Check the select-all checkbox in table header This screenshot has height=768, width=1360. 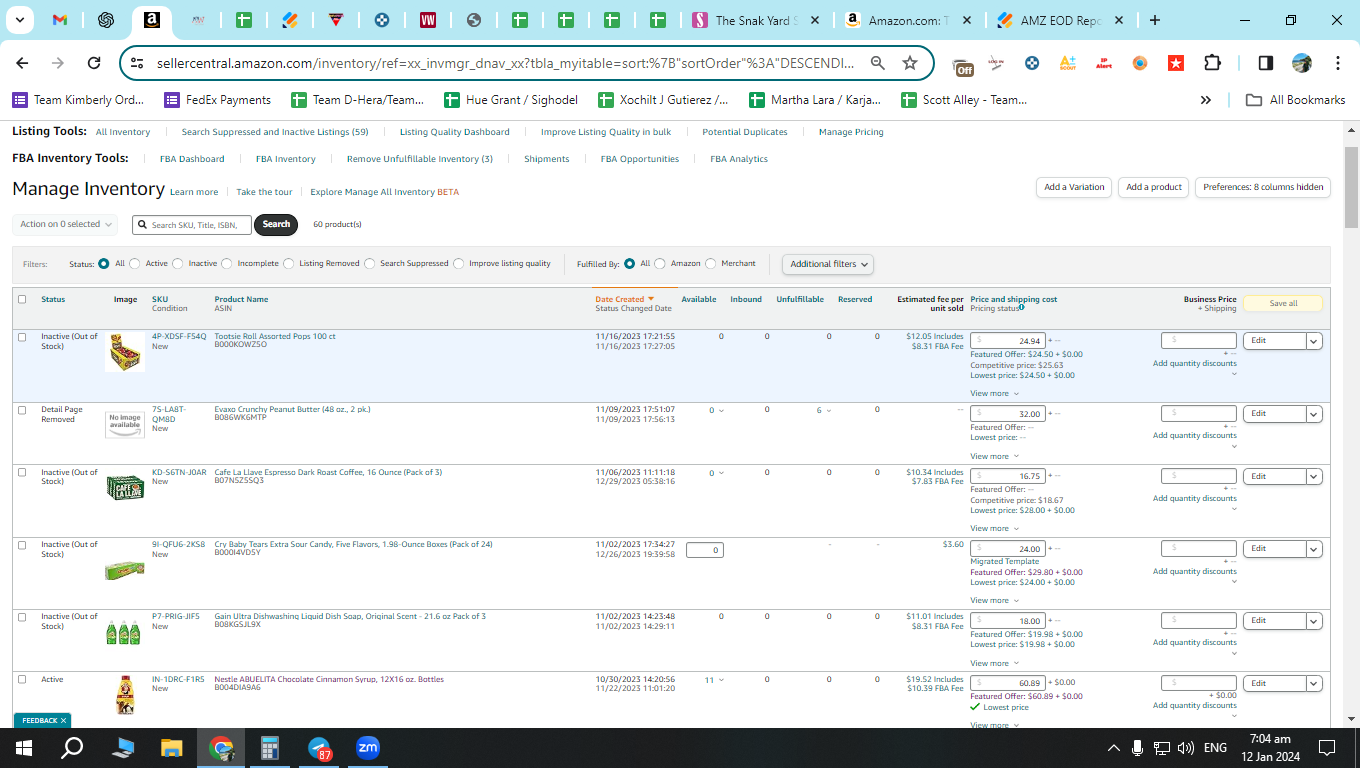click(x=22, y=299)
